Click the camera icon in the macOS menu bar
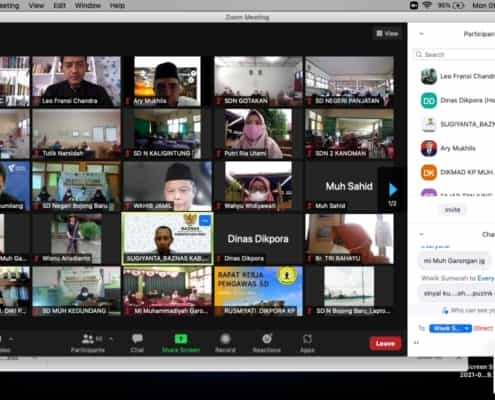495x400 pixels. [x=414, y=5]
